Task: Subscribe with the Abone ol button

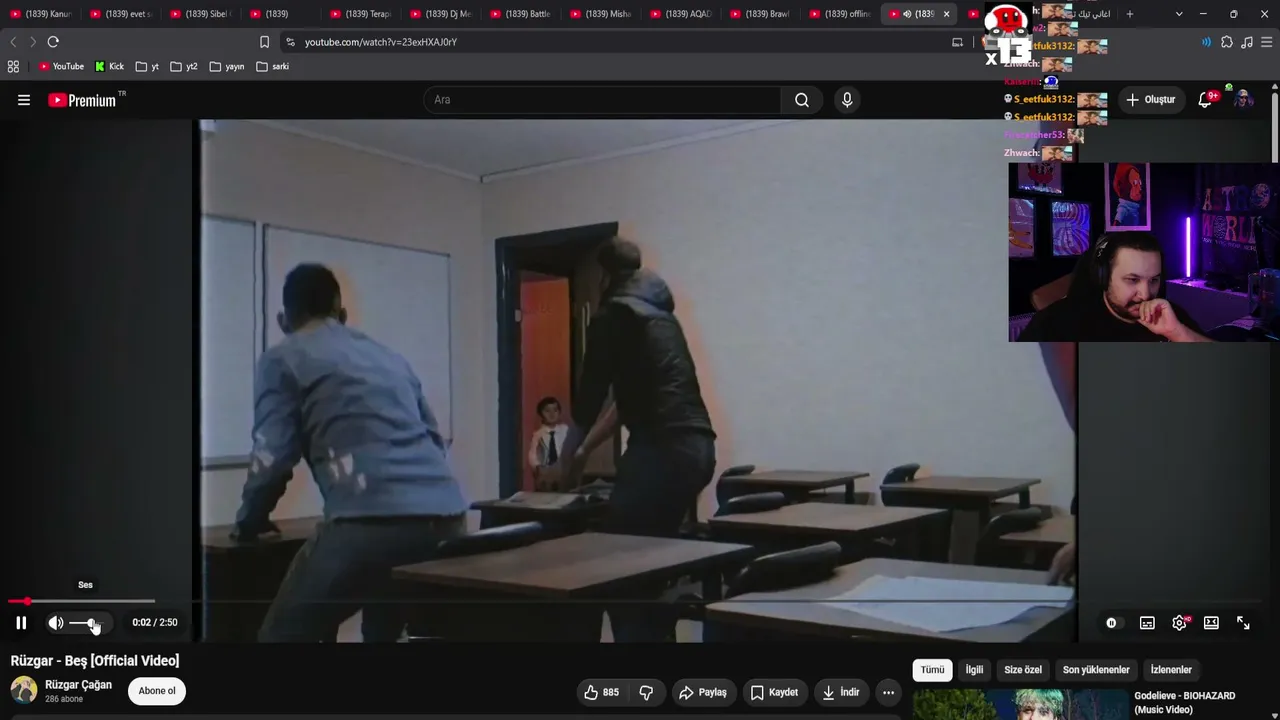Action: (157, 691)
